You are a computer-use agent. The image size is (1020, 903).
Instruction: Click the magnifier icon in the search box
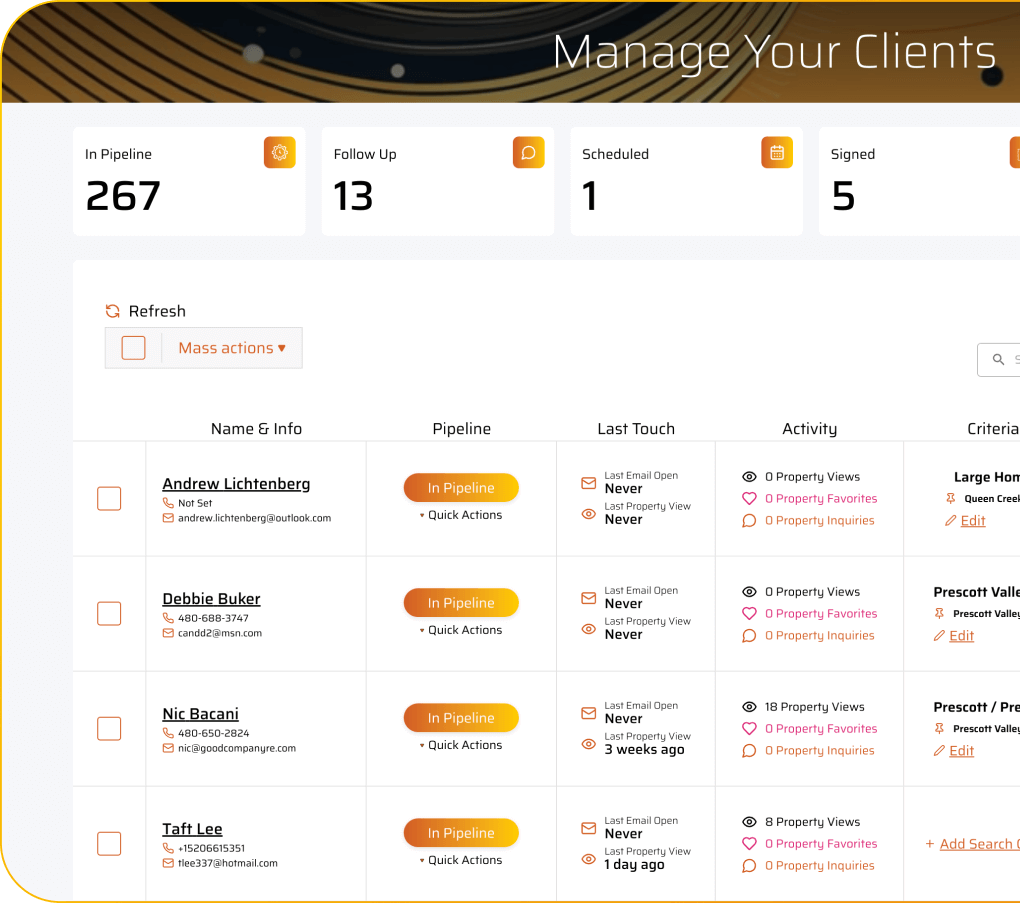[x=997, y=359]
